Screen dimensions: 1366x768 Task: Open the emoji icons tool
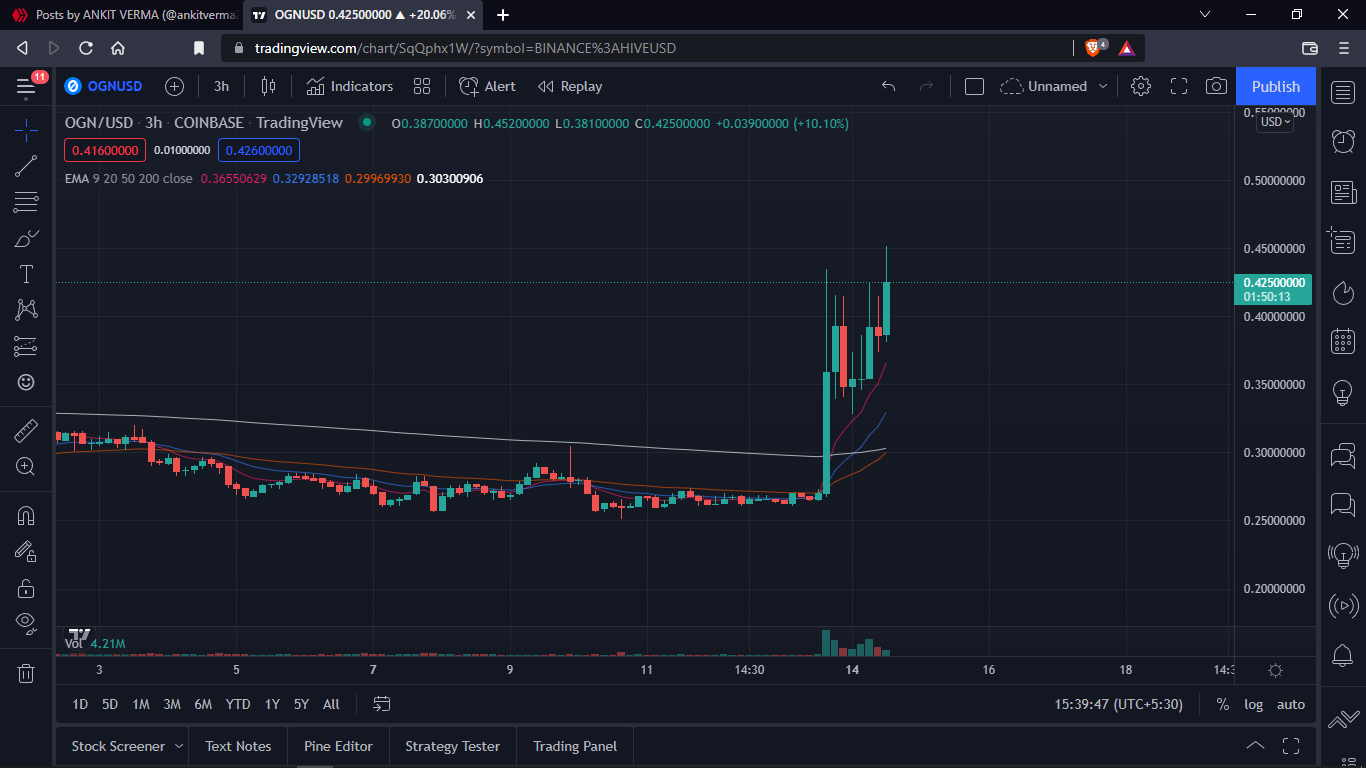click(x=26, y=382)
